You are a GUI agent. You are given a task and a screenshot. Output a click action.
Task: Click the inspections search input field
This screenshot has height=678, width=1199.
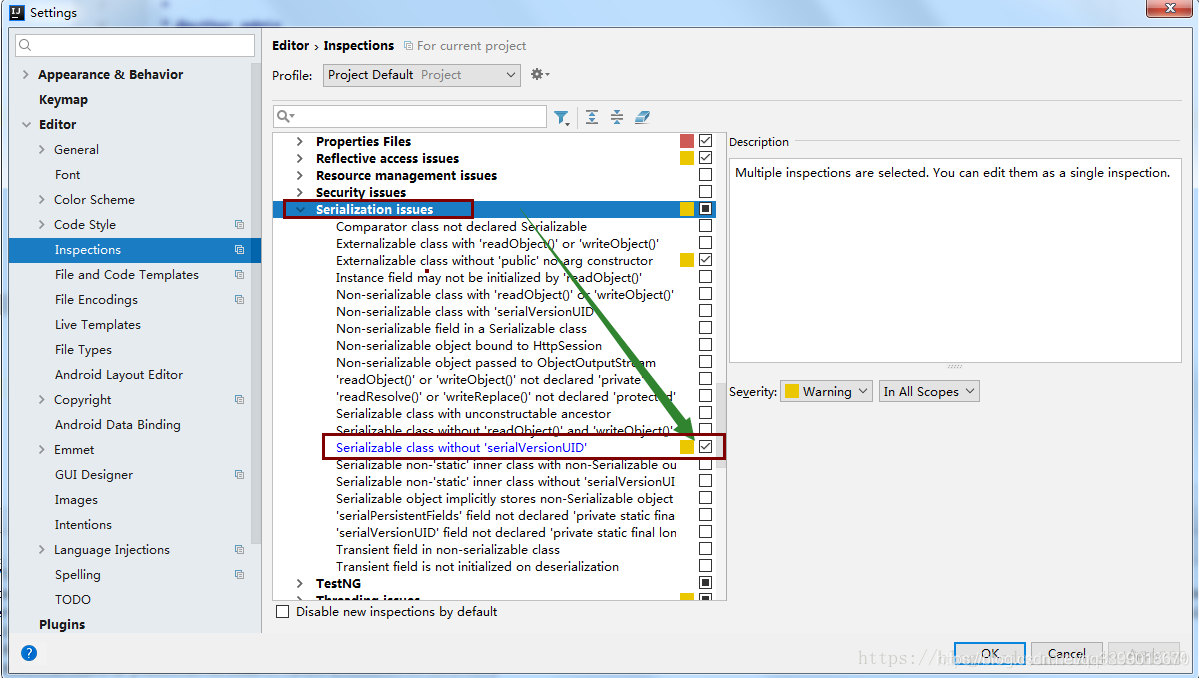[410, 116]
